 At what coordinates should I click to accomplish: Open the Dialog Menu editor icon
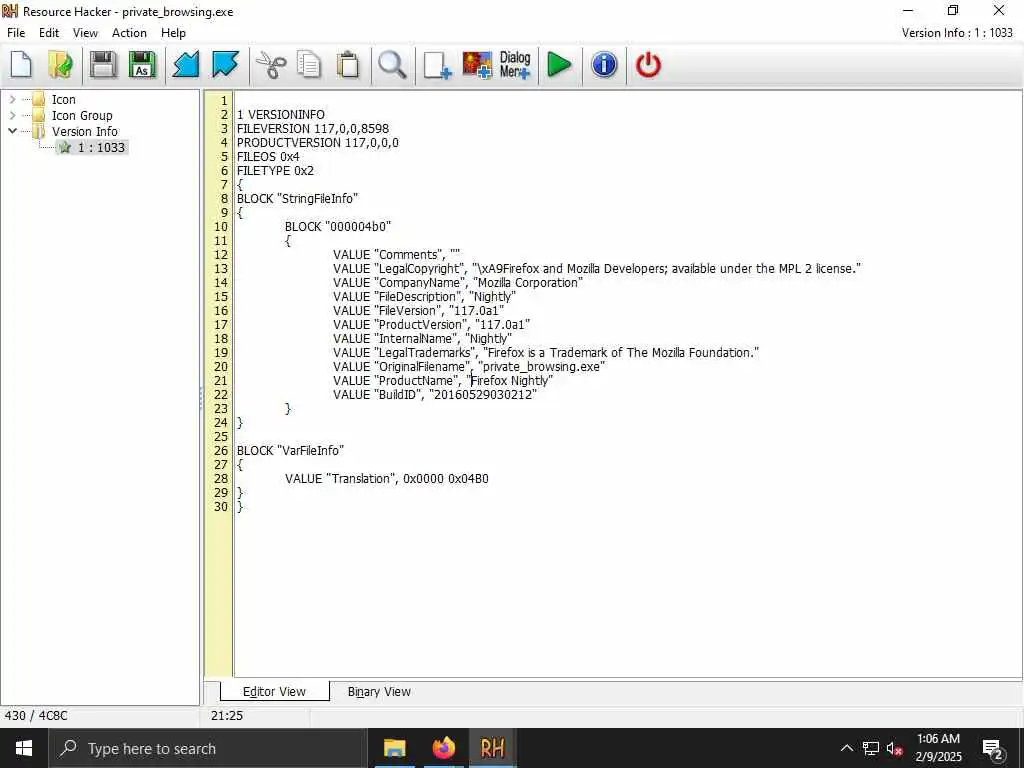click(x=515, y=65)
